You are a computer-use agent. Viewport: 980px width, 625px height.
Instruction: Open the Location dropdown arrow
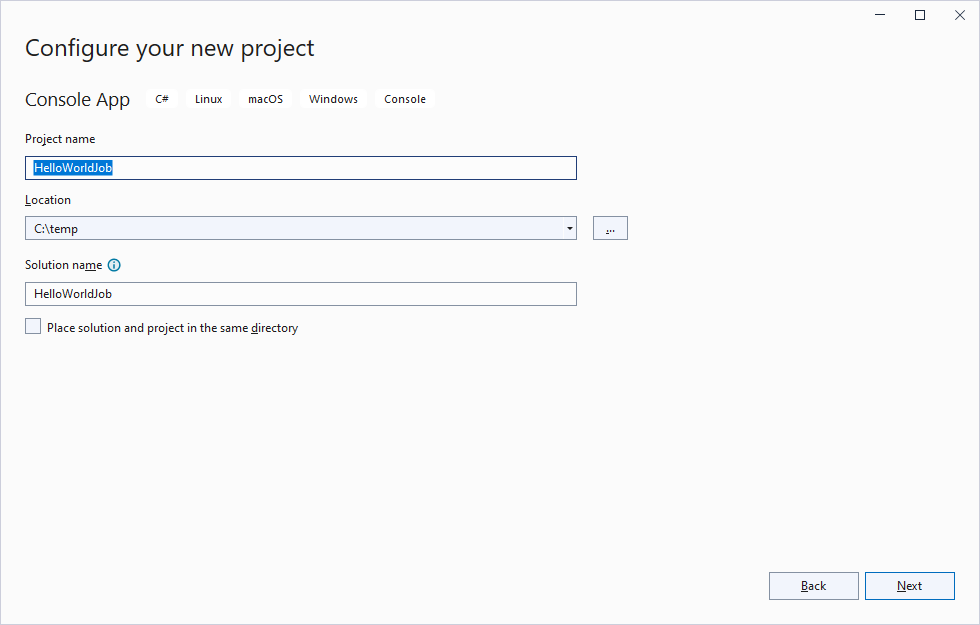coord(569,228)
